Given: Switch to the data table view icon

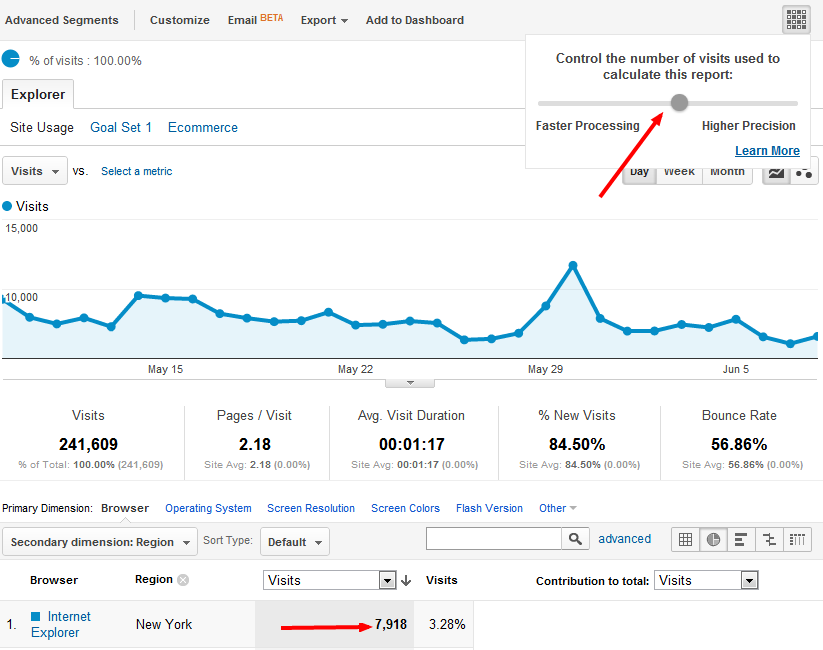Looking at the screenshot, I should coord(685,539).
